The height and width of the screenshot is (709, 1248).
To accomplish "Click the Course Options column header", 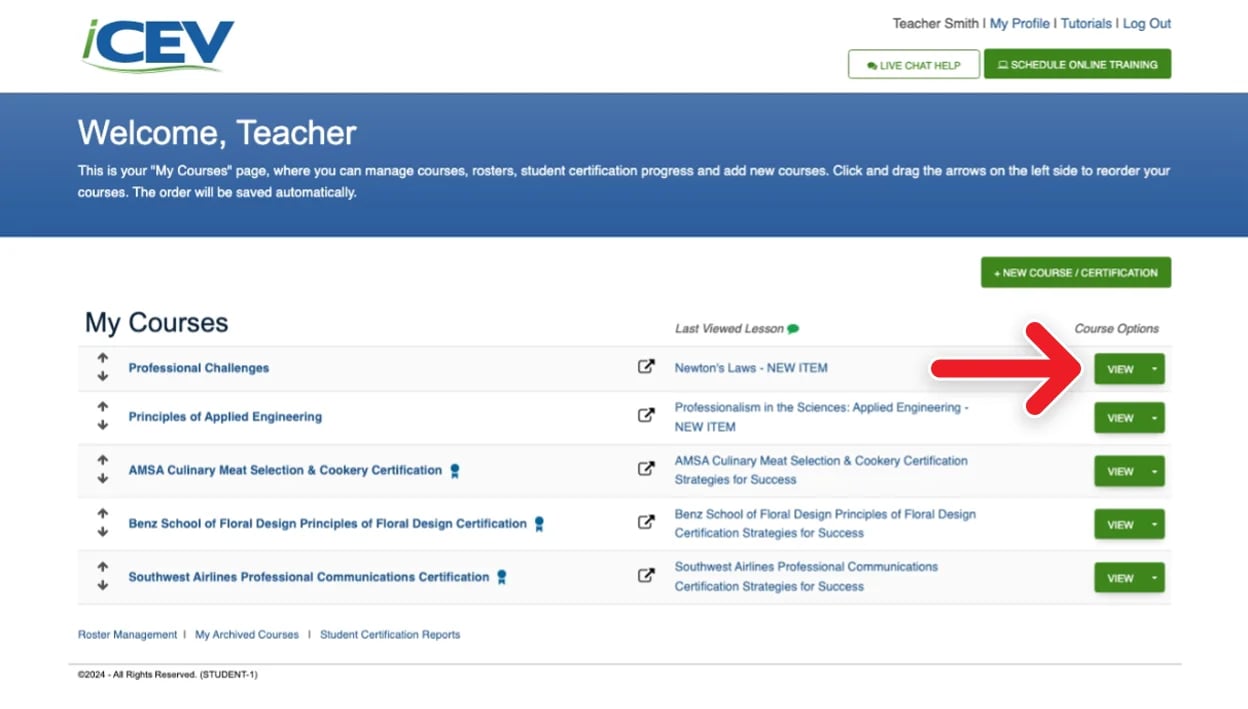I will 1117,328.
